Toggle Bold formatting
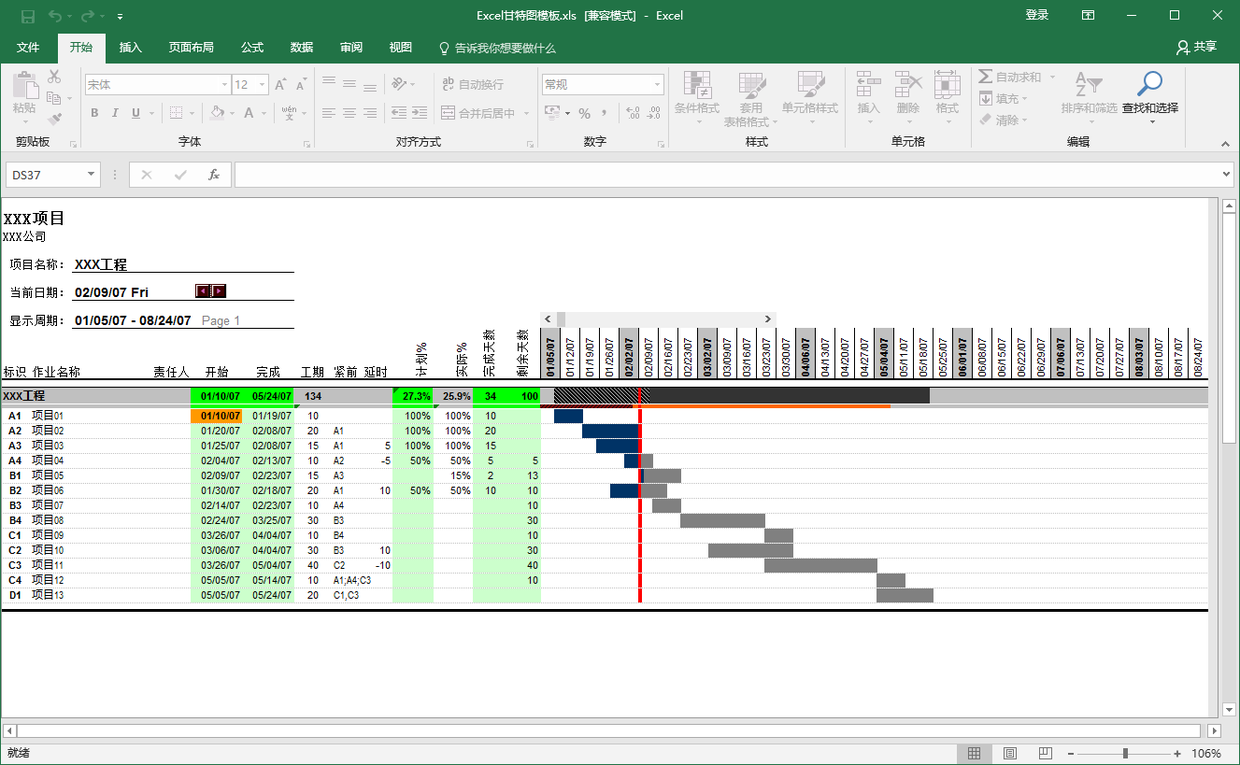Screen dimensions: 1240x765 tap(95, 113)
